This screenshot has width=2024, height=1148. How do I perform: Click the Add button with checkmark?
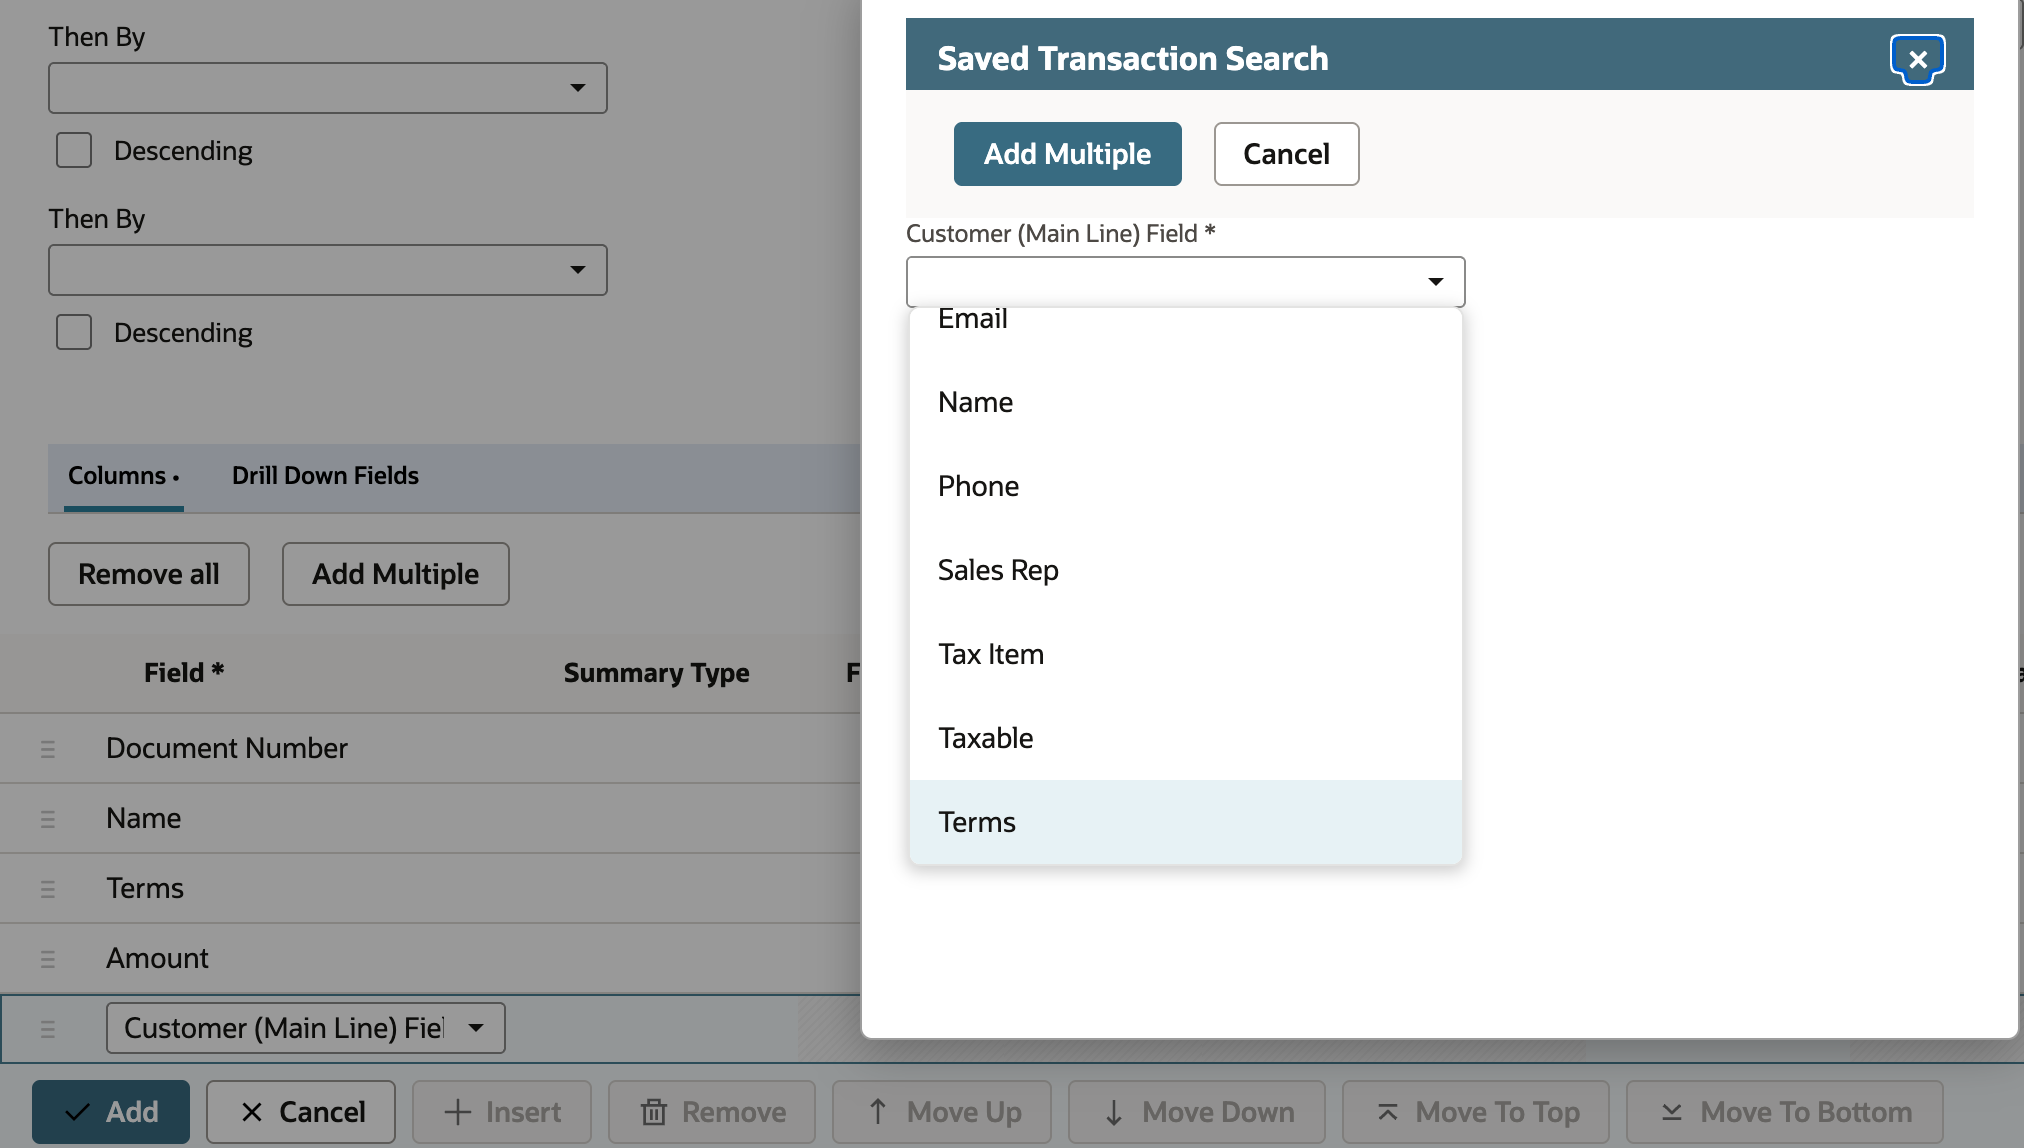click(x=111, y=1112)
